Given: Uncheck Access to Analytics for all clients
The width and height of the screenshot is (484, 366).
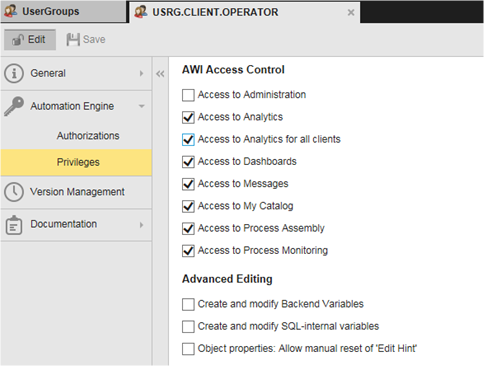Looking at the screenshot, I should tap(188, 139).
